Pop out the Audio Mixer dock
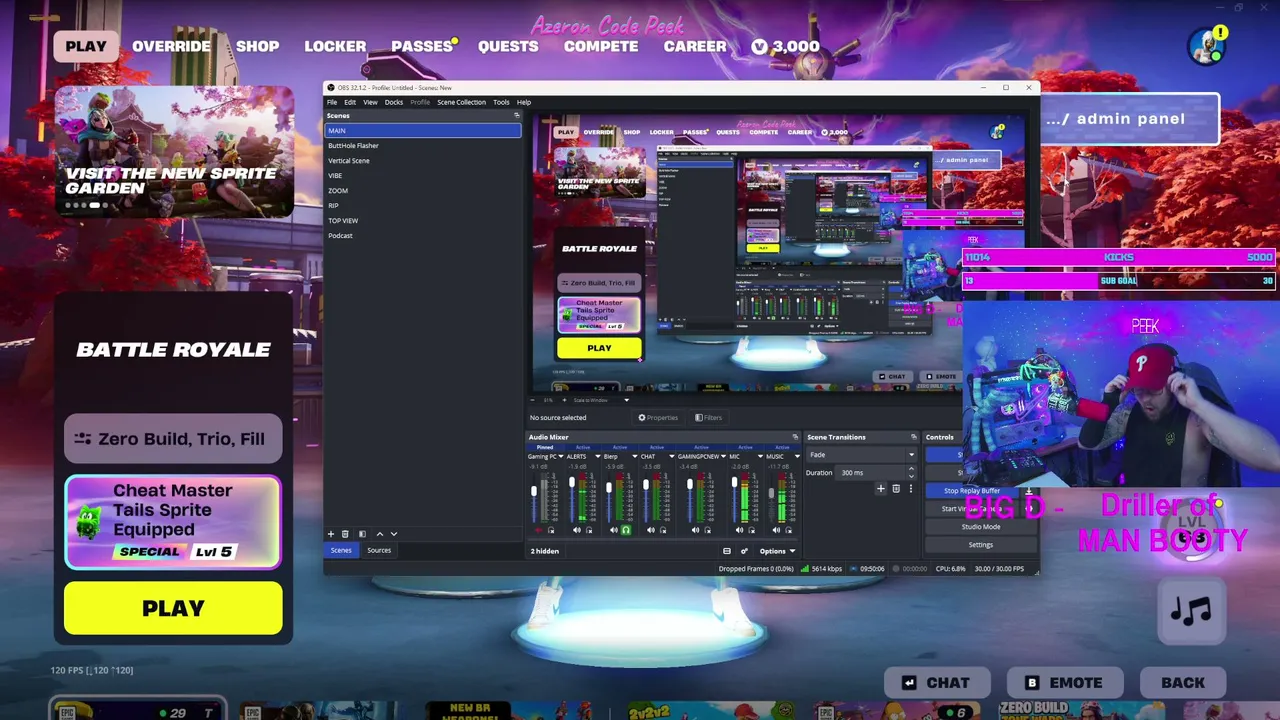Viewport: 1280px width, 720px height. coord(795,437)
